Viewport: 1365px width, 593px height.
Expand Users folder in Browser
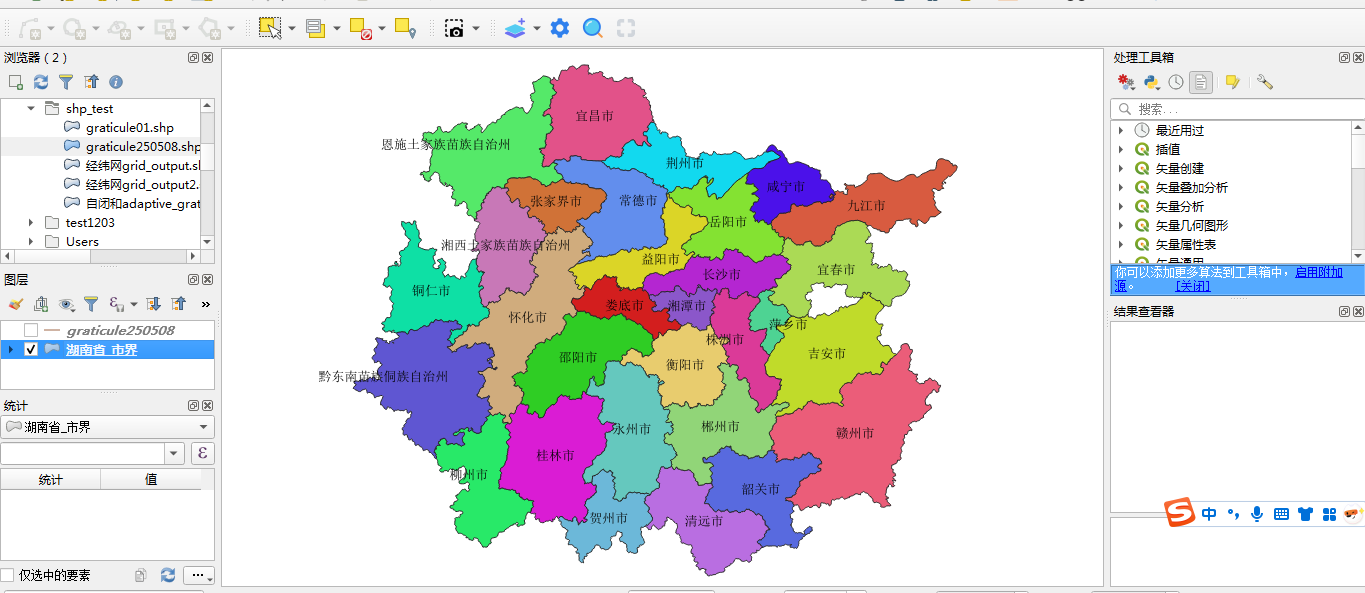click(30, 241)
